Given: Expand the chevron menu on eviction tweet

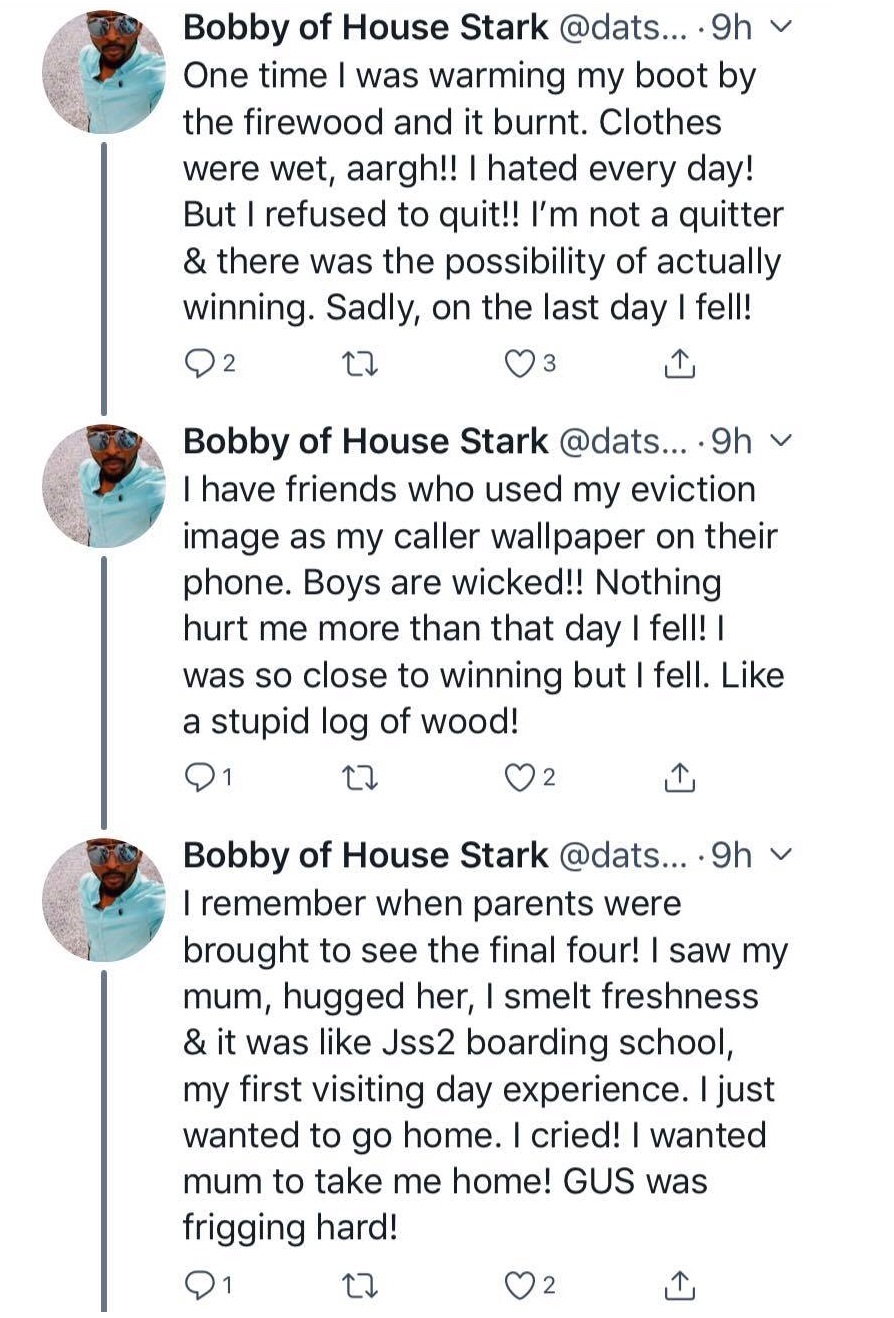Looking at the screenshot, I should tap(784, 440).
